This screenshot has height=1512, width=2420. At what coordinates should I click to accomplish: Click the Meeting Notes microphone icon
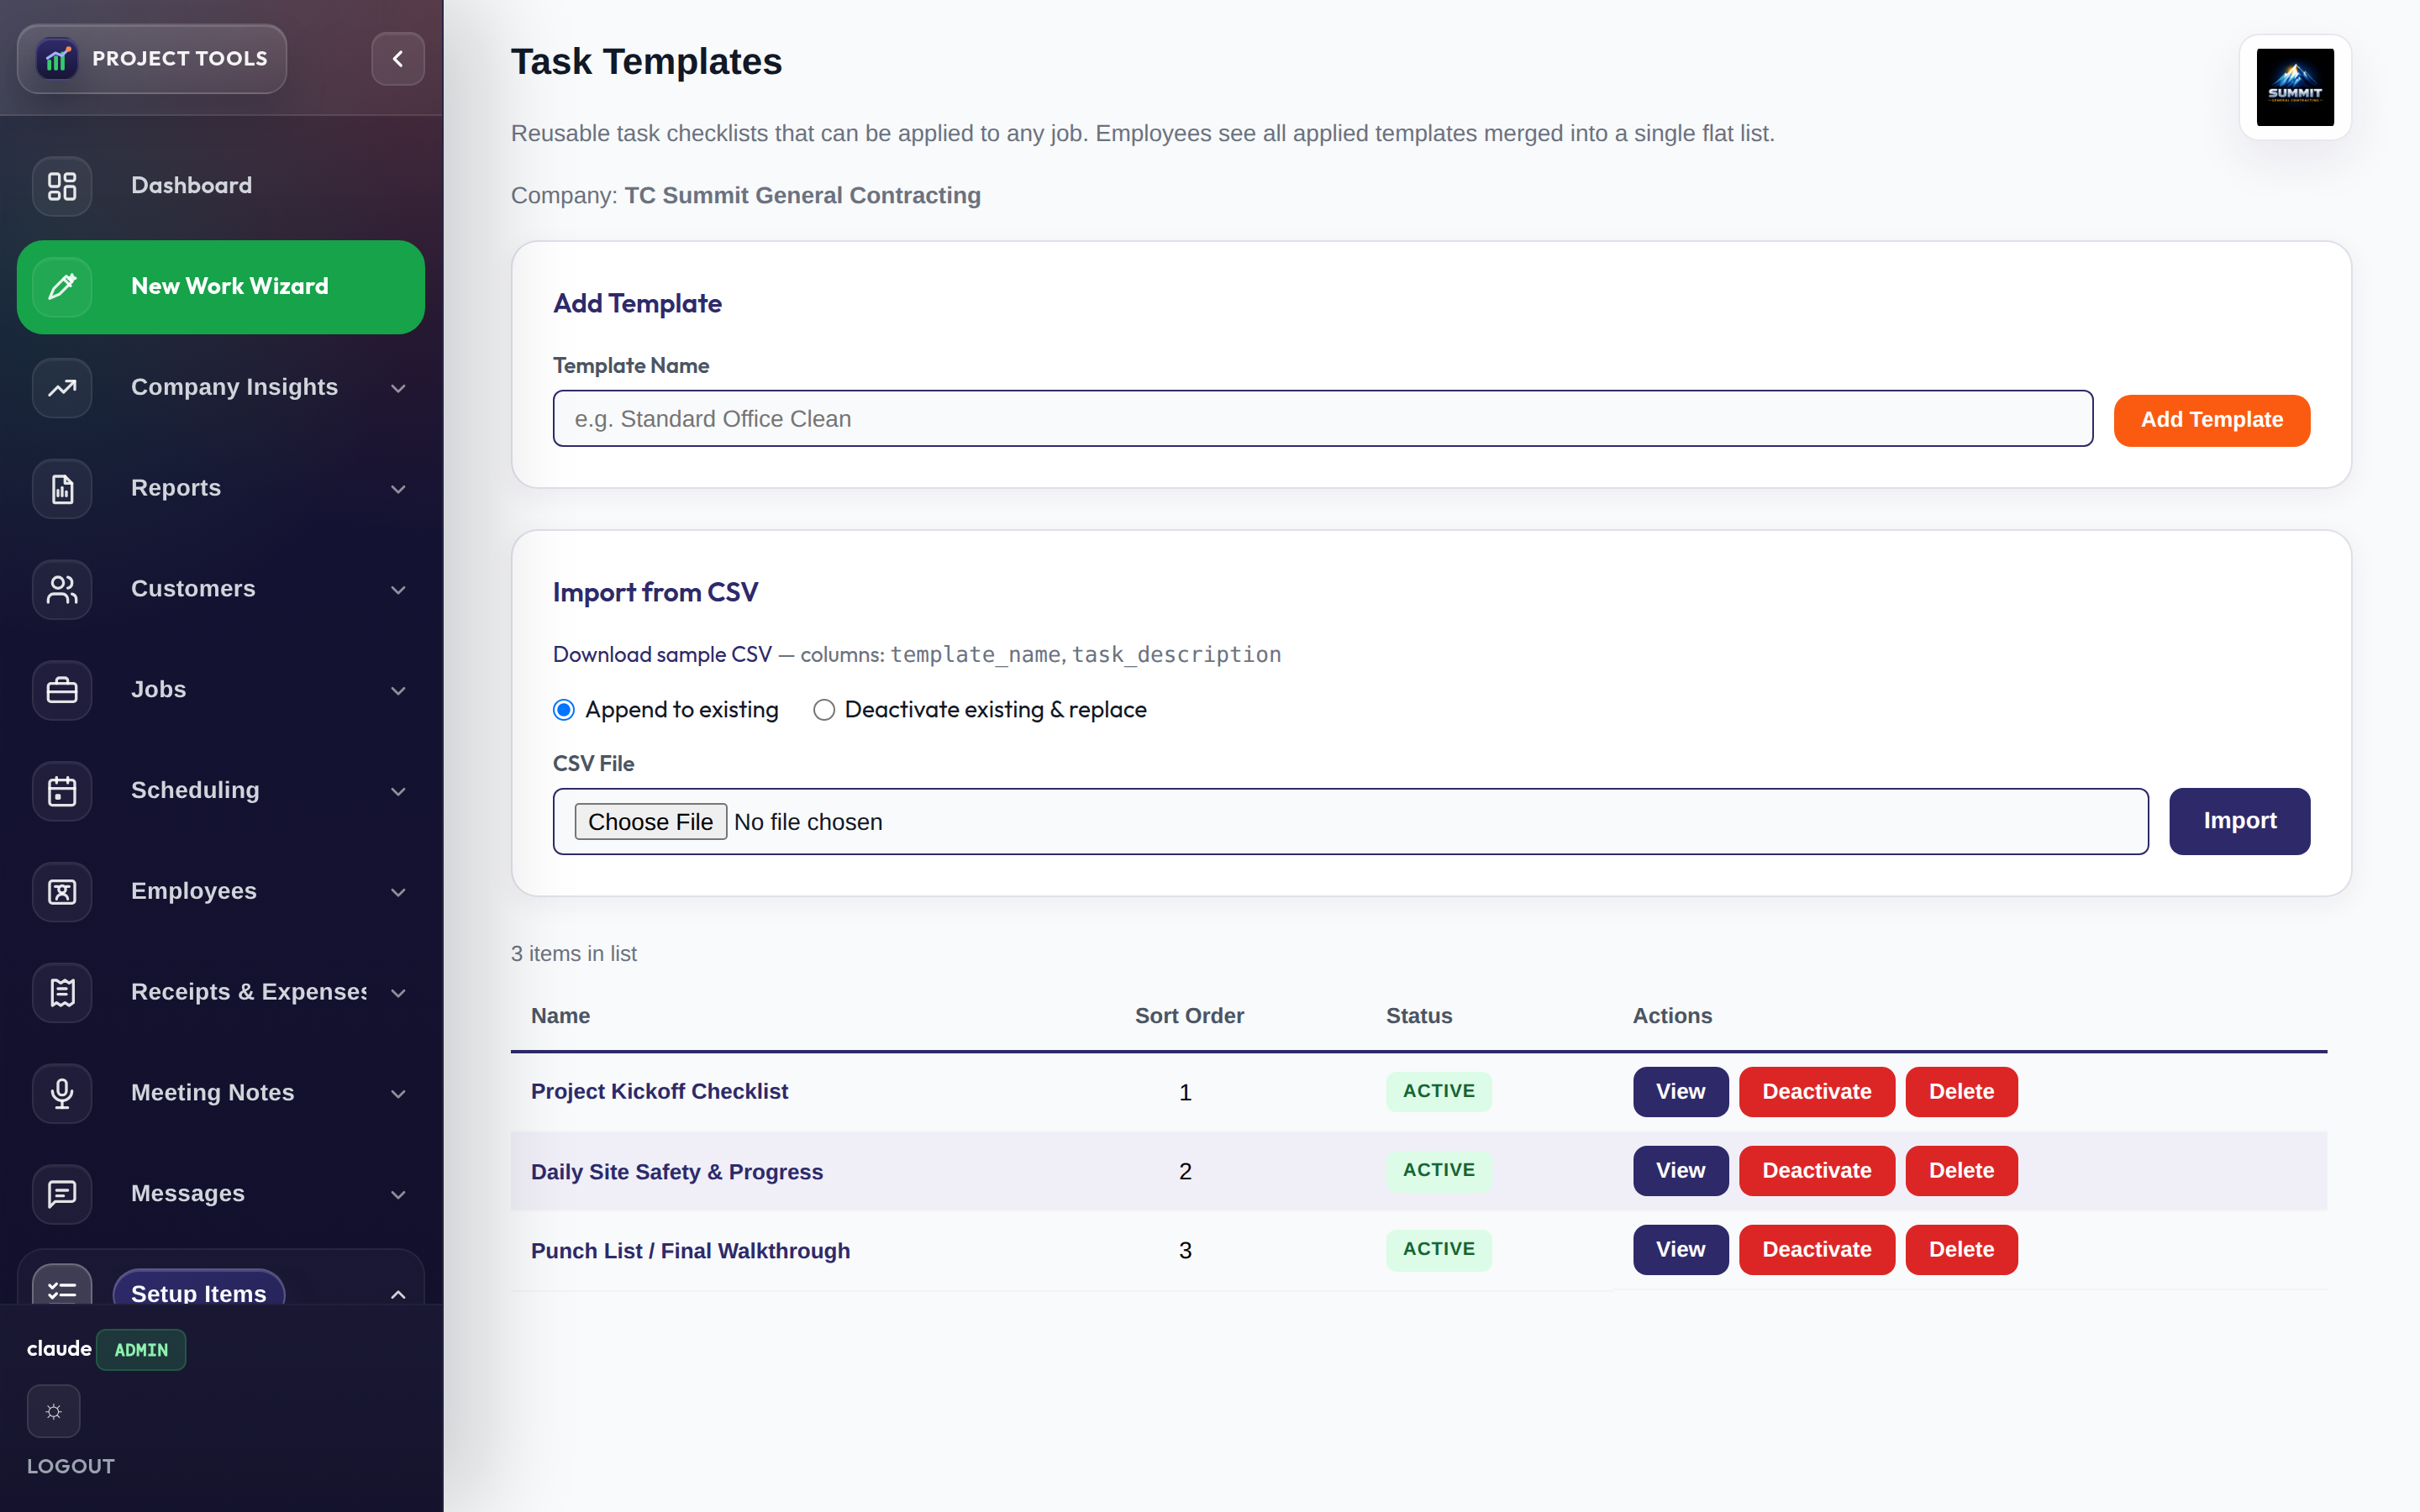point(62,1094)
